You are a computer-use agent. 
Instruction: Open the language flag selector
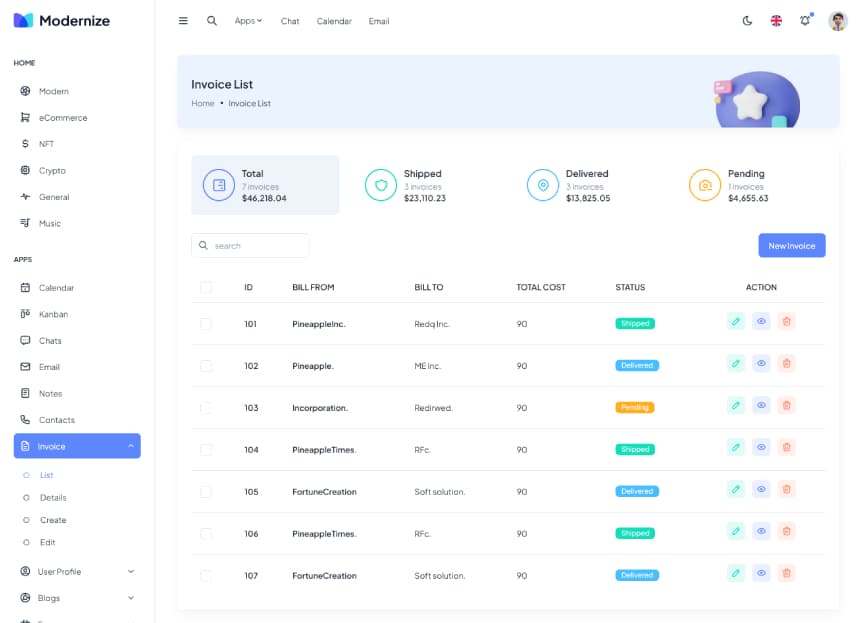click(x=776, y=21)
